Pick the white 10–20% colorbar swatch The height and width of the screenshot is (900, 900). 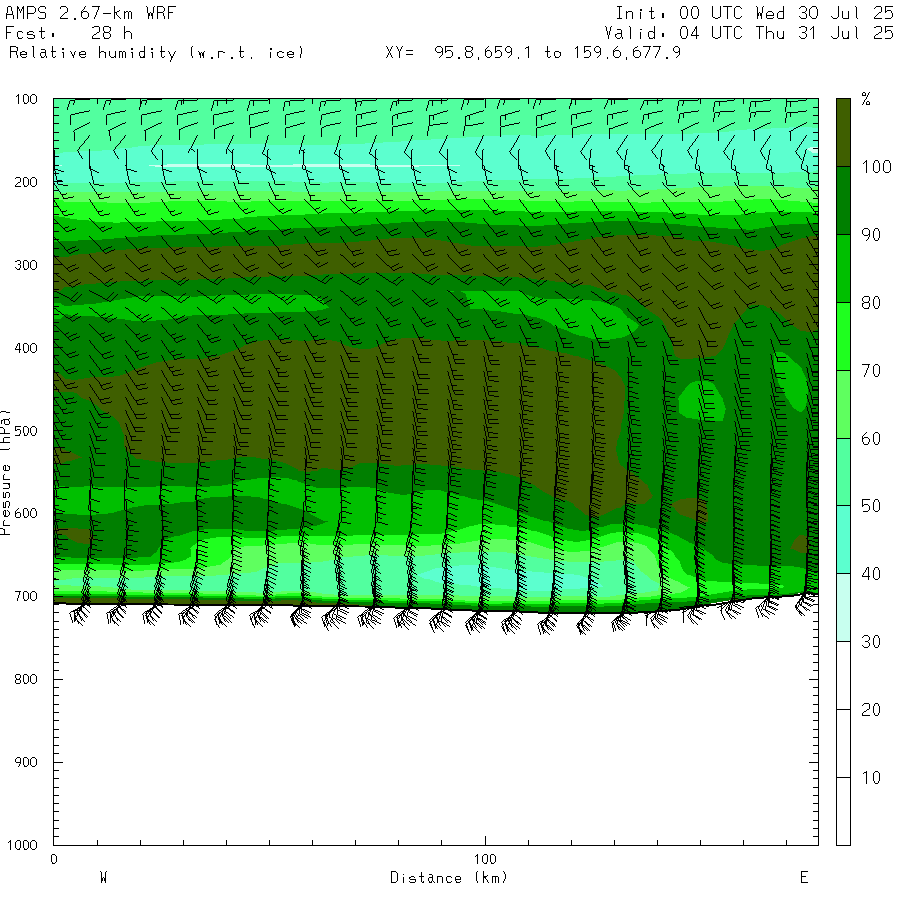(x=843, y=743)
